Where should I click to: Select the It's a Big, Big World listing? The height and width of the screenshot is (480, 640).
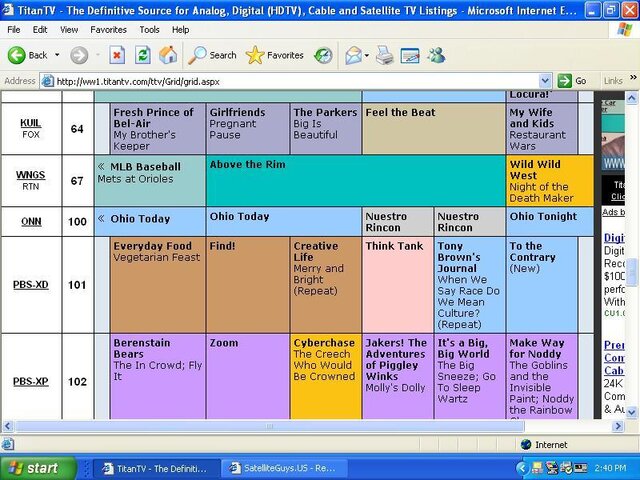pos(469,376)
